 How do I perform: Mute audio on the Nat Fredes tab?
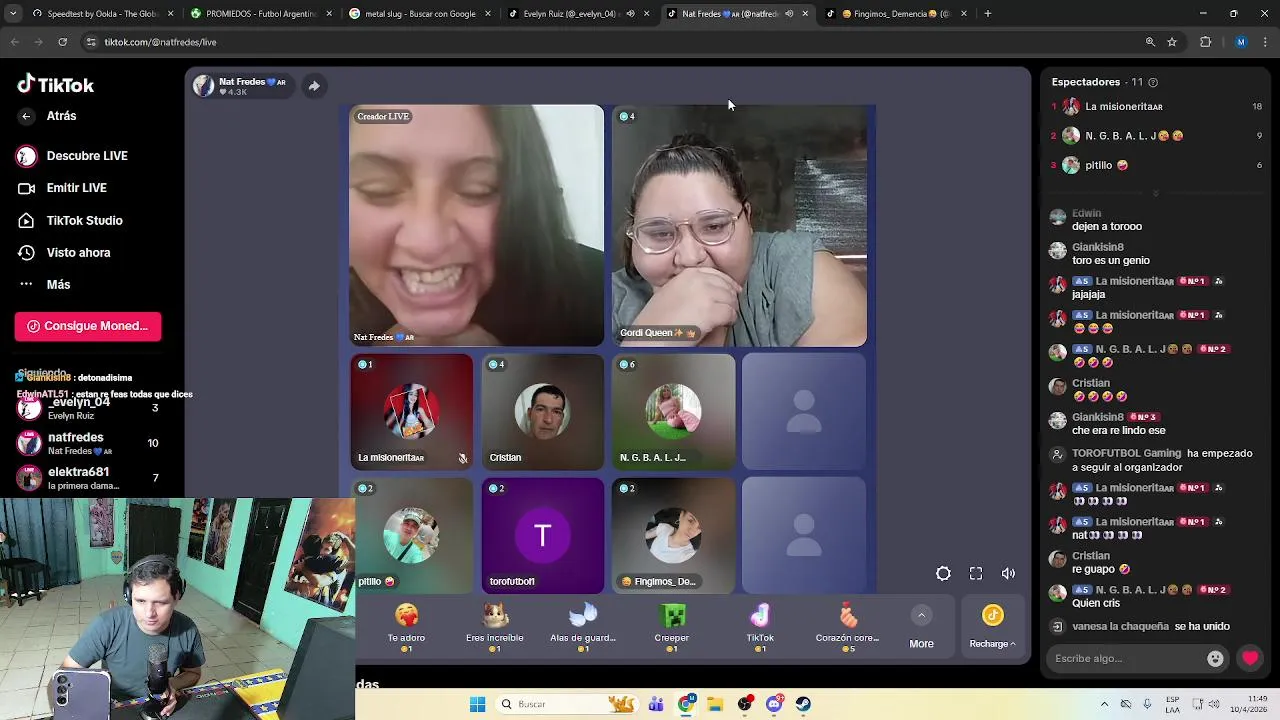point(789,14)
